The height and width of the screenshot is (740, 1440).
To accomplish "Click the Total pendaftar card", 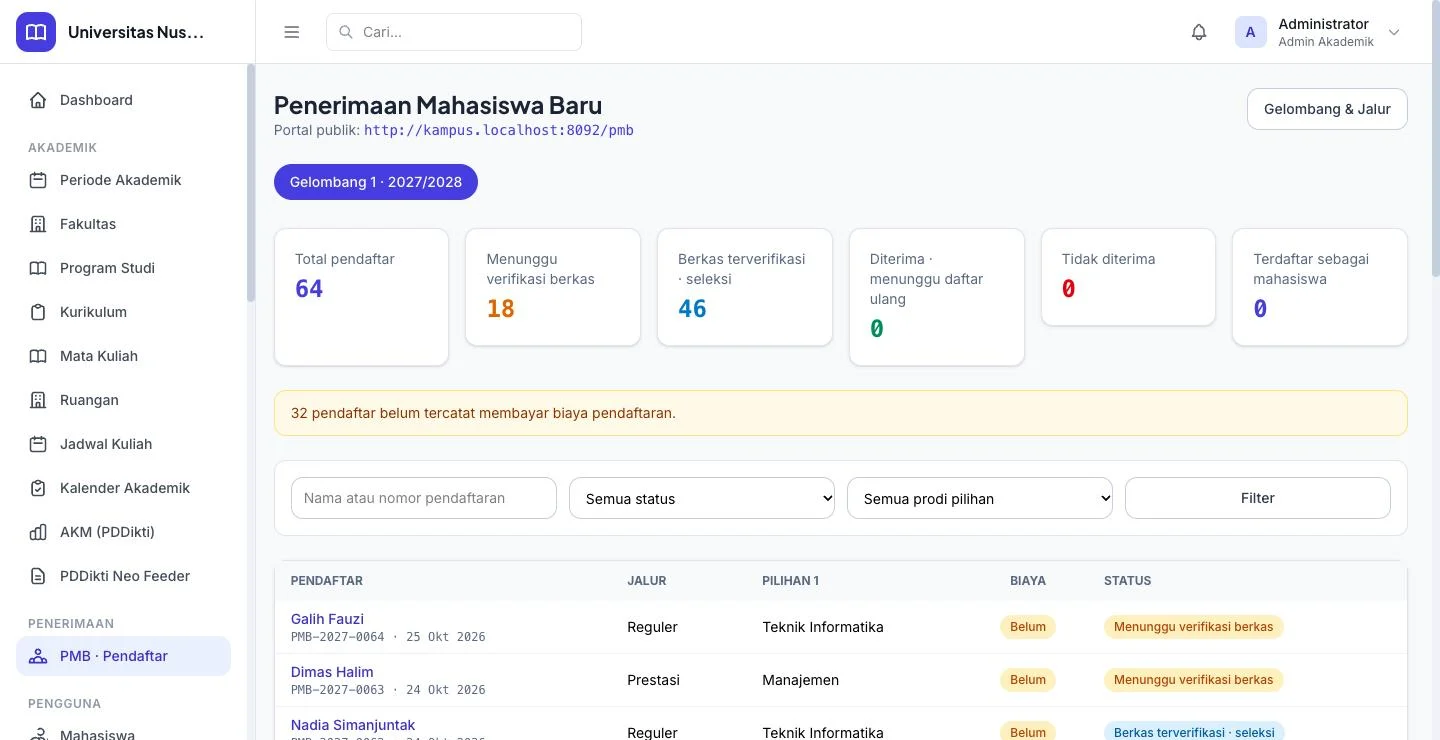I will (x=361, y=297).
